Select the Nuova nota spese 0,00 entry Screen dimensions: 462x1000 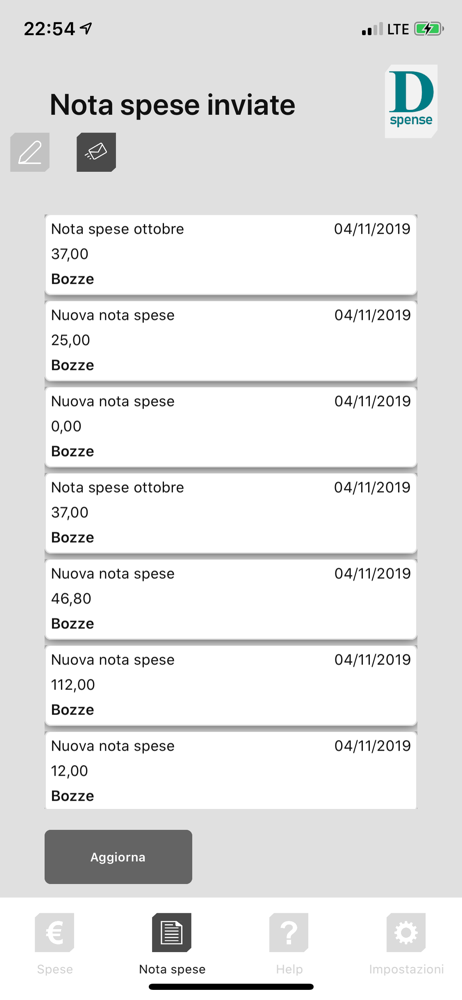[230, 427]
